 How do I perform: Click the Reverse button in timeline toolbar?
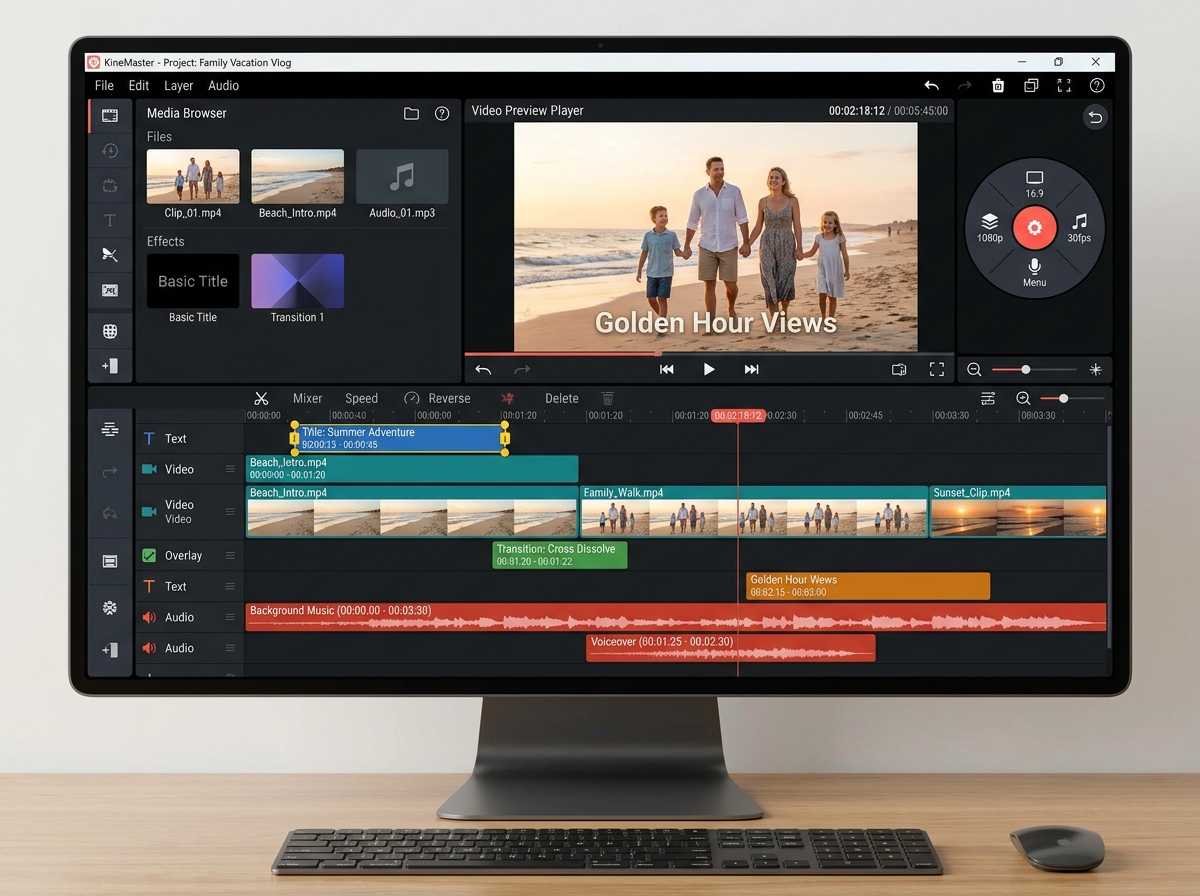437,398
